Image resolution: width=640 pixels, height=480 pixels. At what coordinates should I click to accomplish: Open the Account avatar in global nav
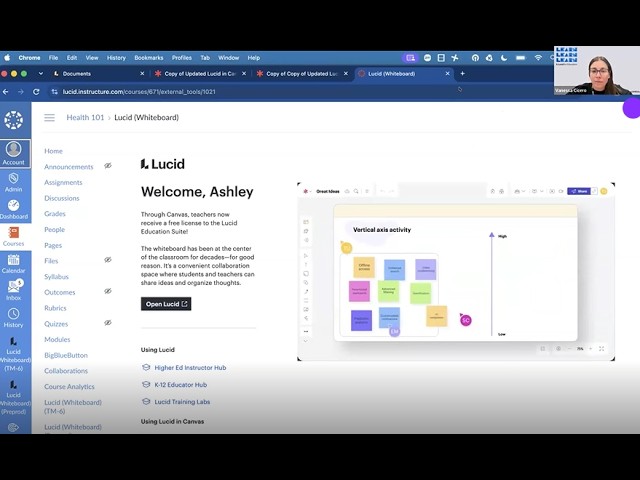tap(13, 153)
